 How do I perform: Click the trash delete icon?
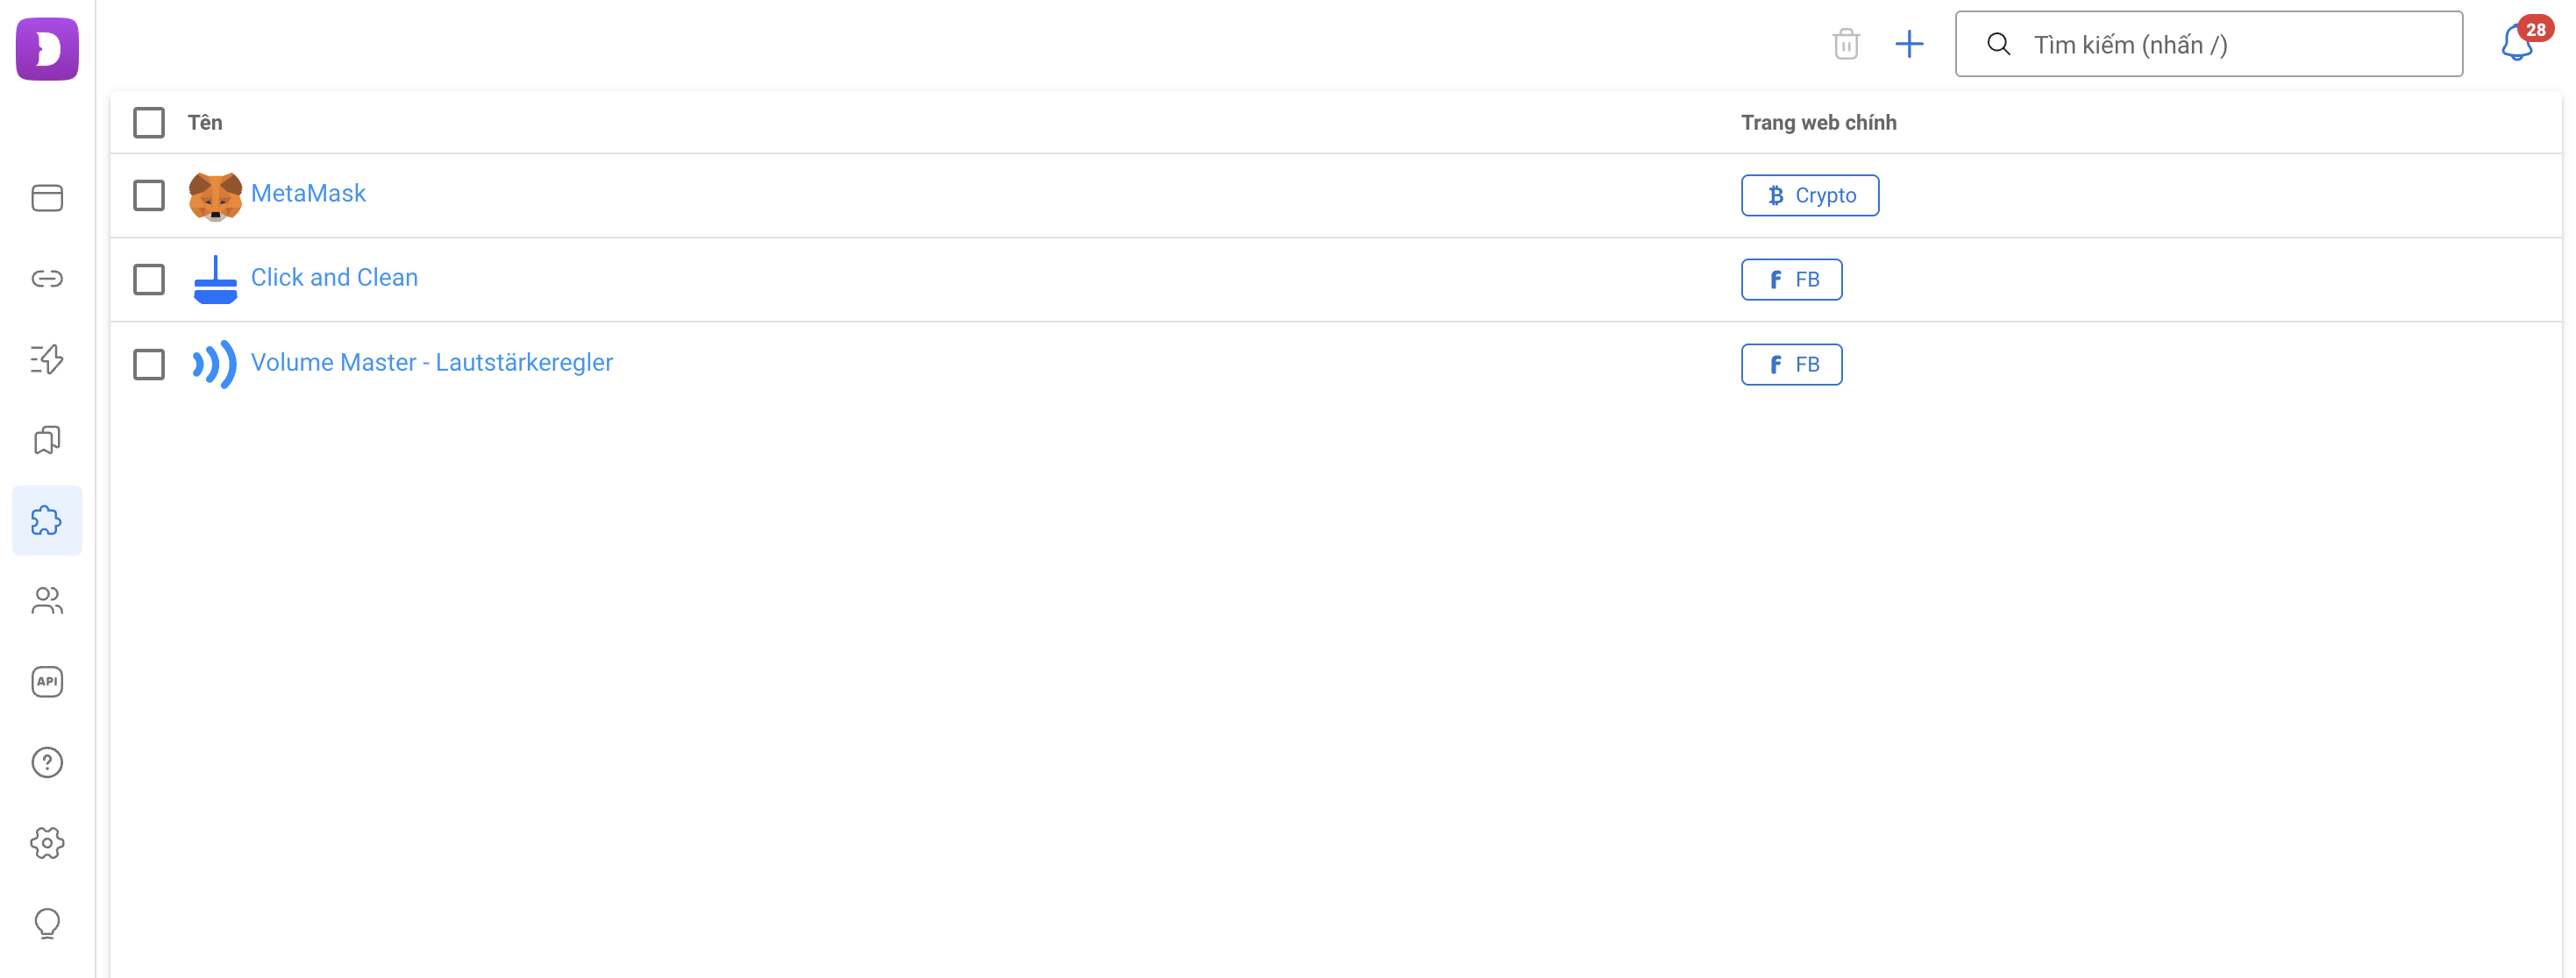click(x=1846, y=44)
